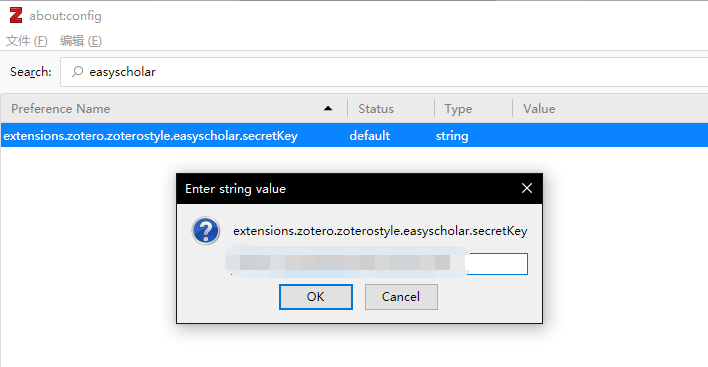Click the string type cell

click(x=452, y=136)
